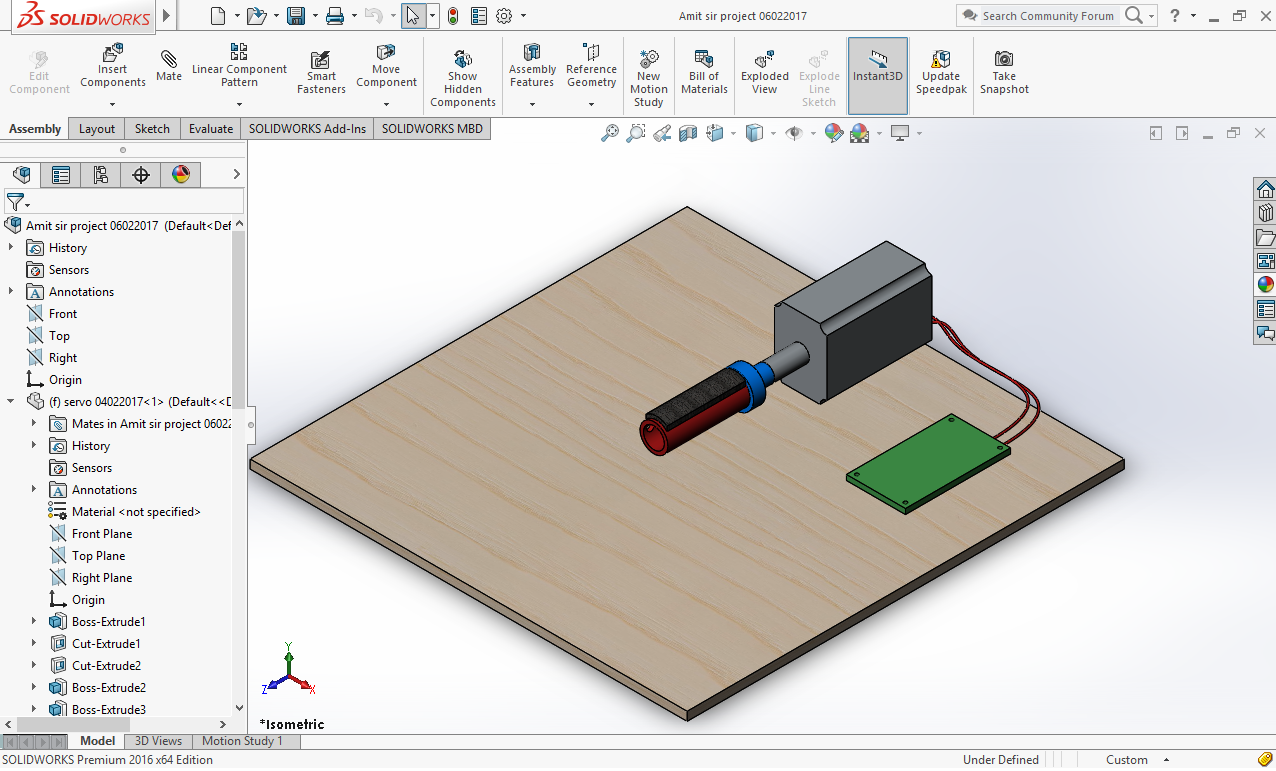The height and width of the screenshot is (771, 1276).
Task: Select the Mate tool
Action: 169,66
